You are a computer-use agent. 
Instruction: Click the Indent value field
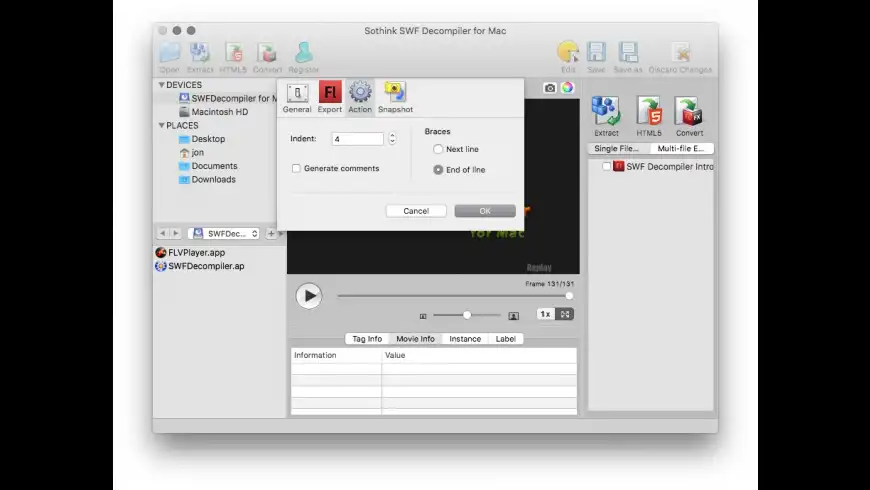357,139
